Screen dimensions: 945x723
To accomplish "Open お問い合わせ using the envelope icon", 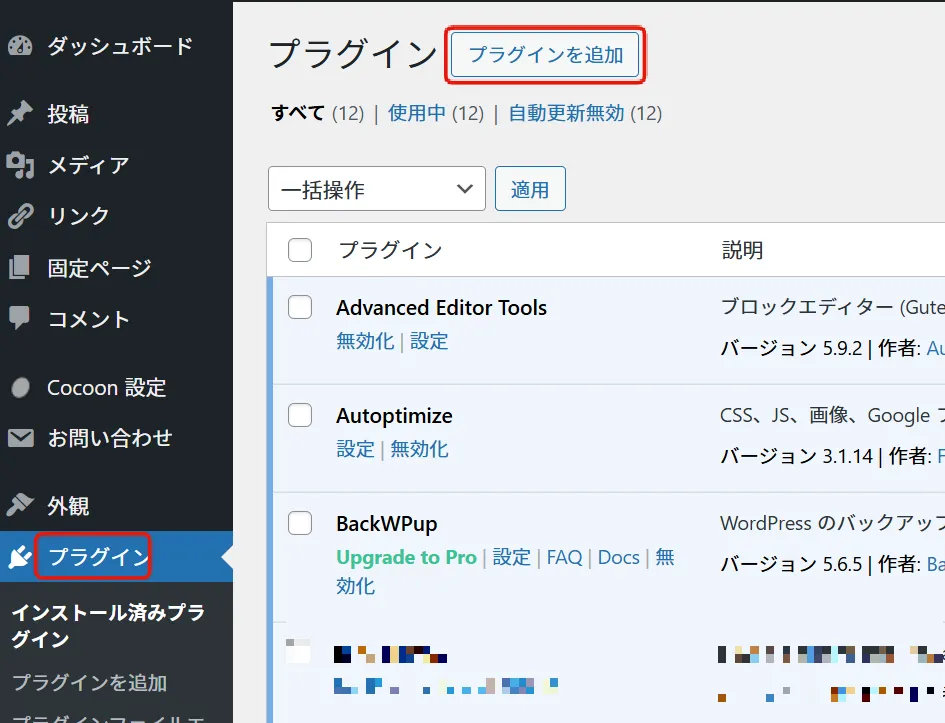I will click(22, 439).
